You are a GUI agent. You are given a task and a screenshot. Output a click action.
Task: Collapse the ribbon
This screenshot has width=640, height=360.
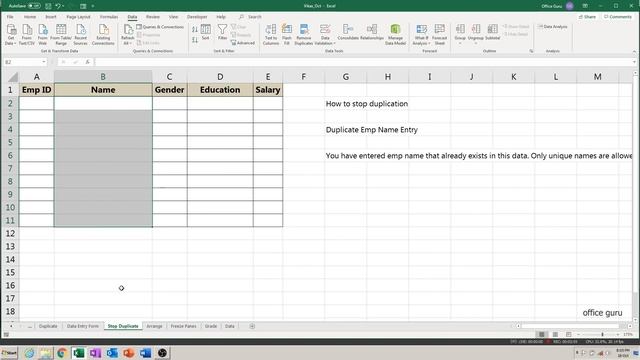[634, 52]
